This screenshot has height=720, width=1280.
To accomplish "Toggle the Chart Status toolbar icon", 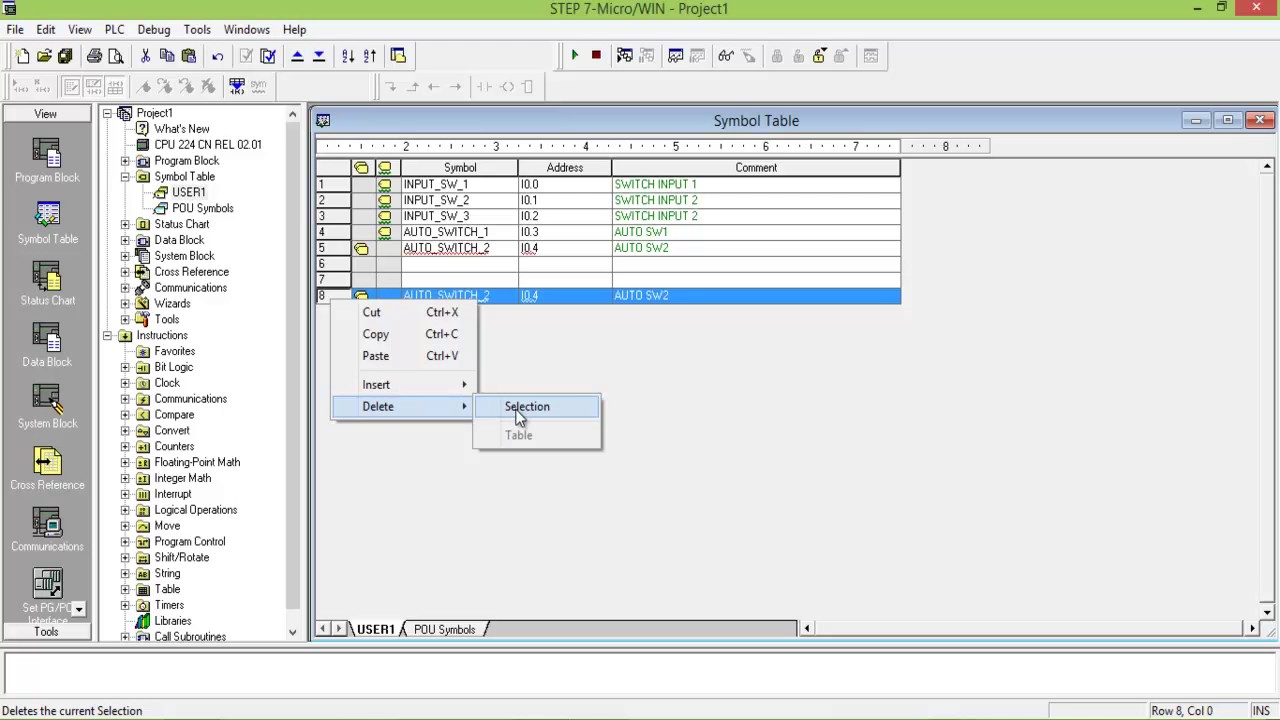I will coord(676,56).
